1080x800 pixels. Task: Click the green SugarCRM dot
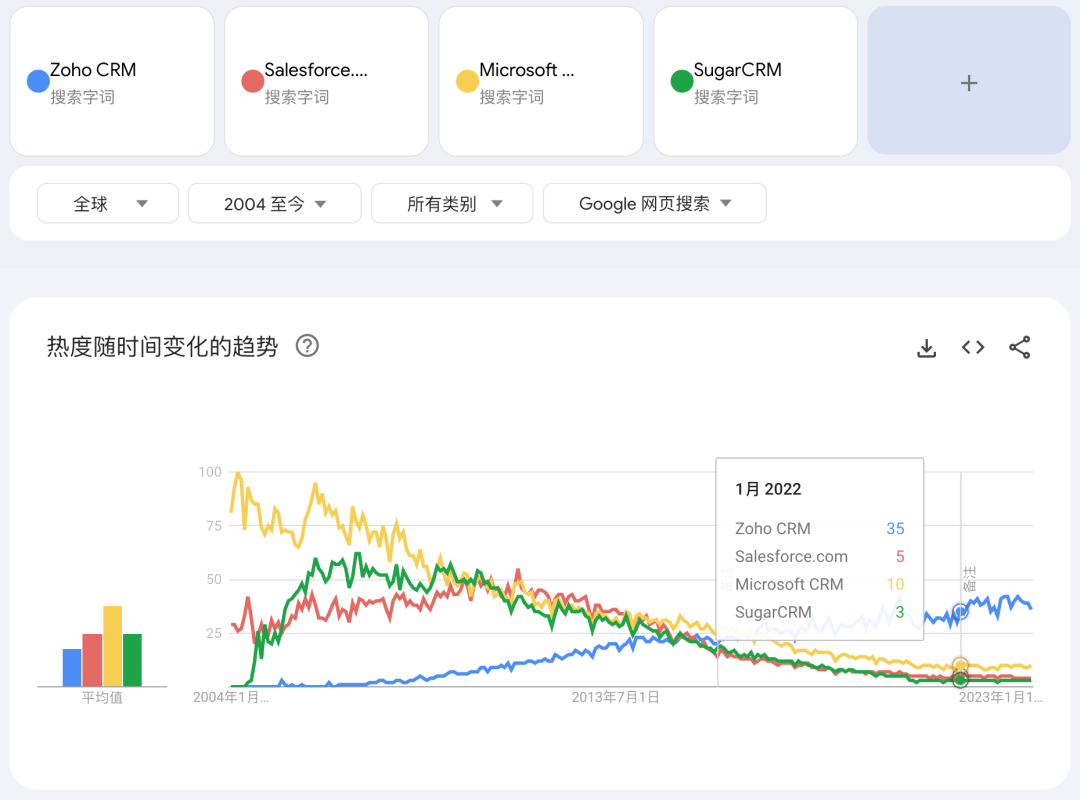682,81
